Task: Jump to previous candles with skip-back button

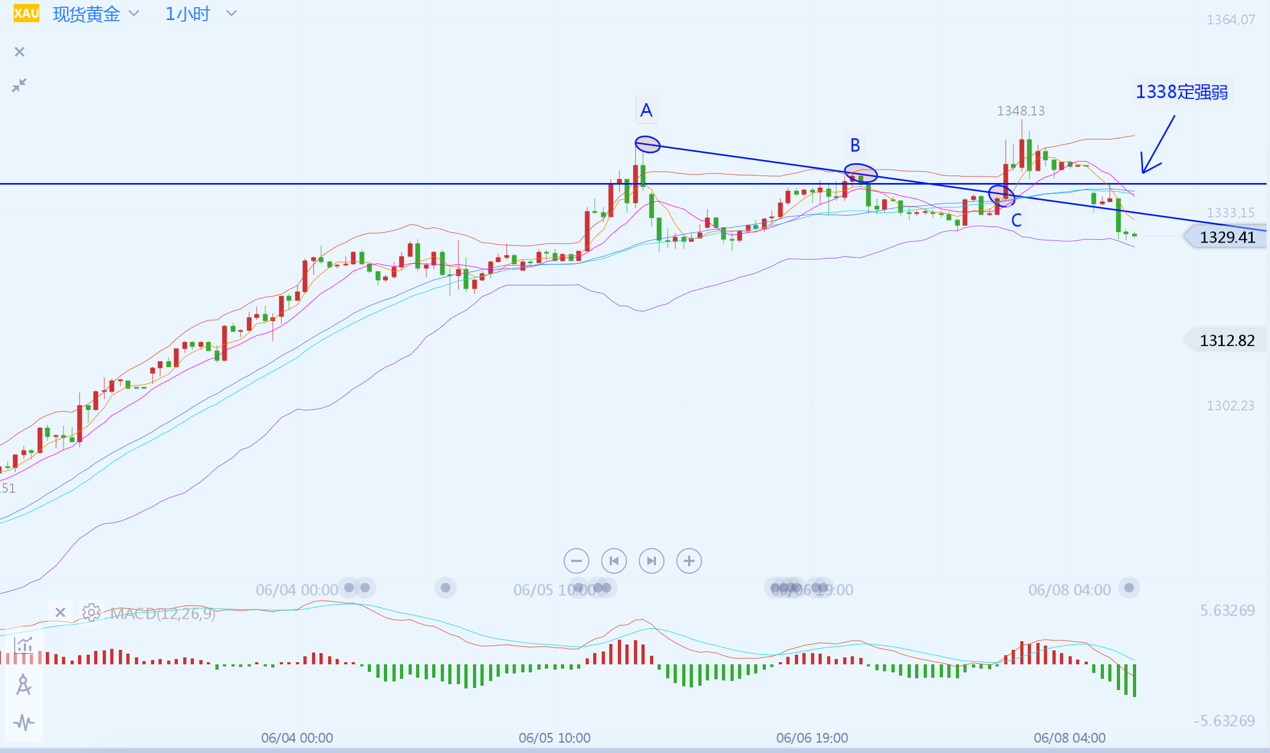Action: [x=614, y=561]
